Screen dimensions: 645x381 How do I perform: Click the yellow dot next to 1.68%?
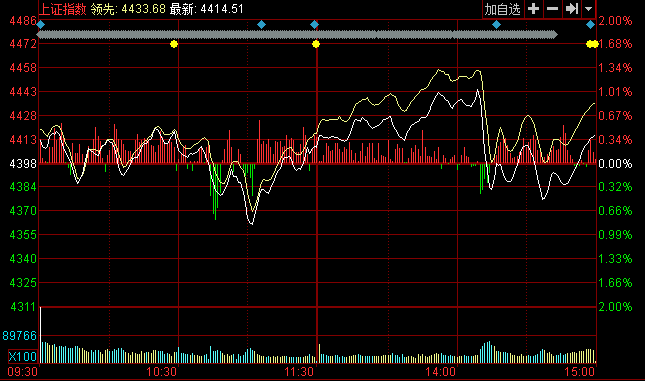[x=592, y=44]
